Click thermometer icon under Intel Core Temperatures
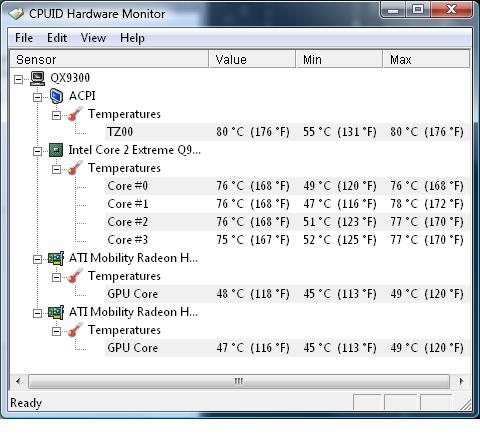Viewport: 480px width, 440px height. [x=75, y=168]
